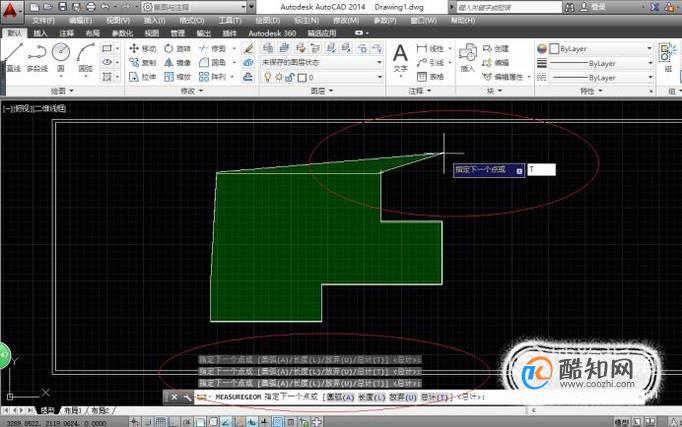Expand the Modify (修改) panel
The width and height of the screenshot is (682, 427).
coord(192,91)
